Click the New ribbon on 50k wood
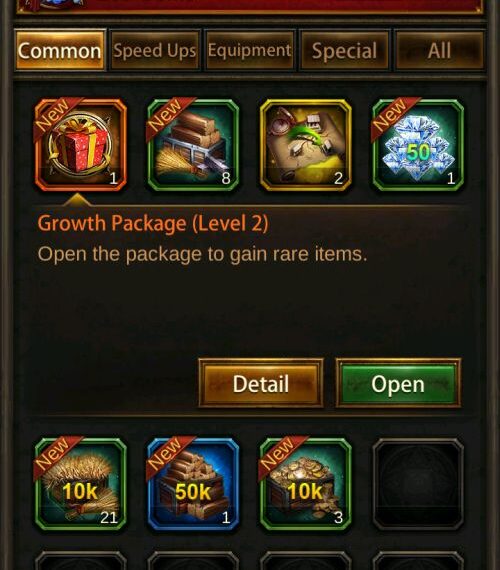Screen dimensions: 500x570 [x=167, y=454]
